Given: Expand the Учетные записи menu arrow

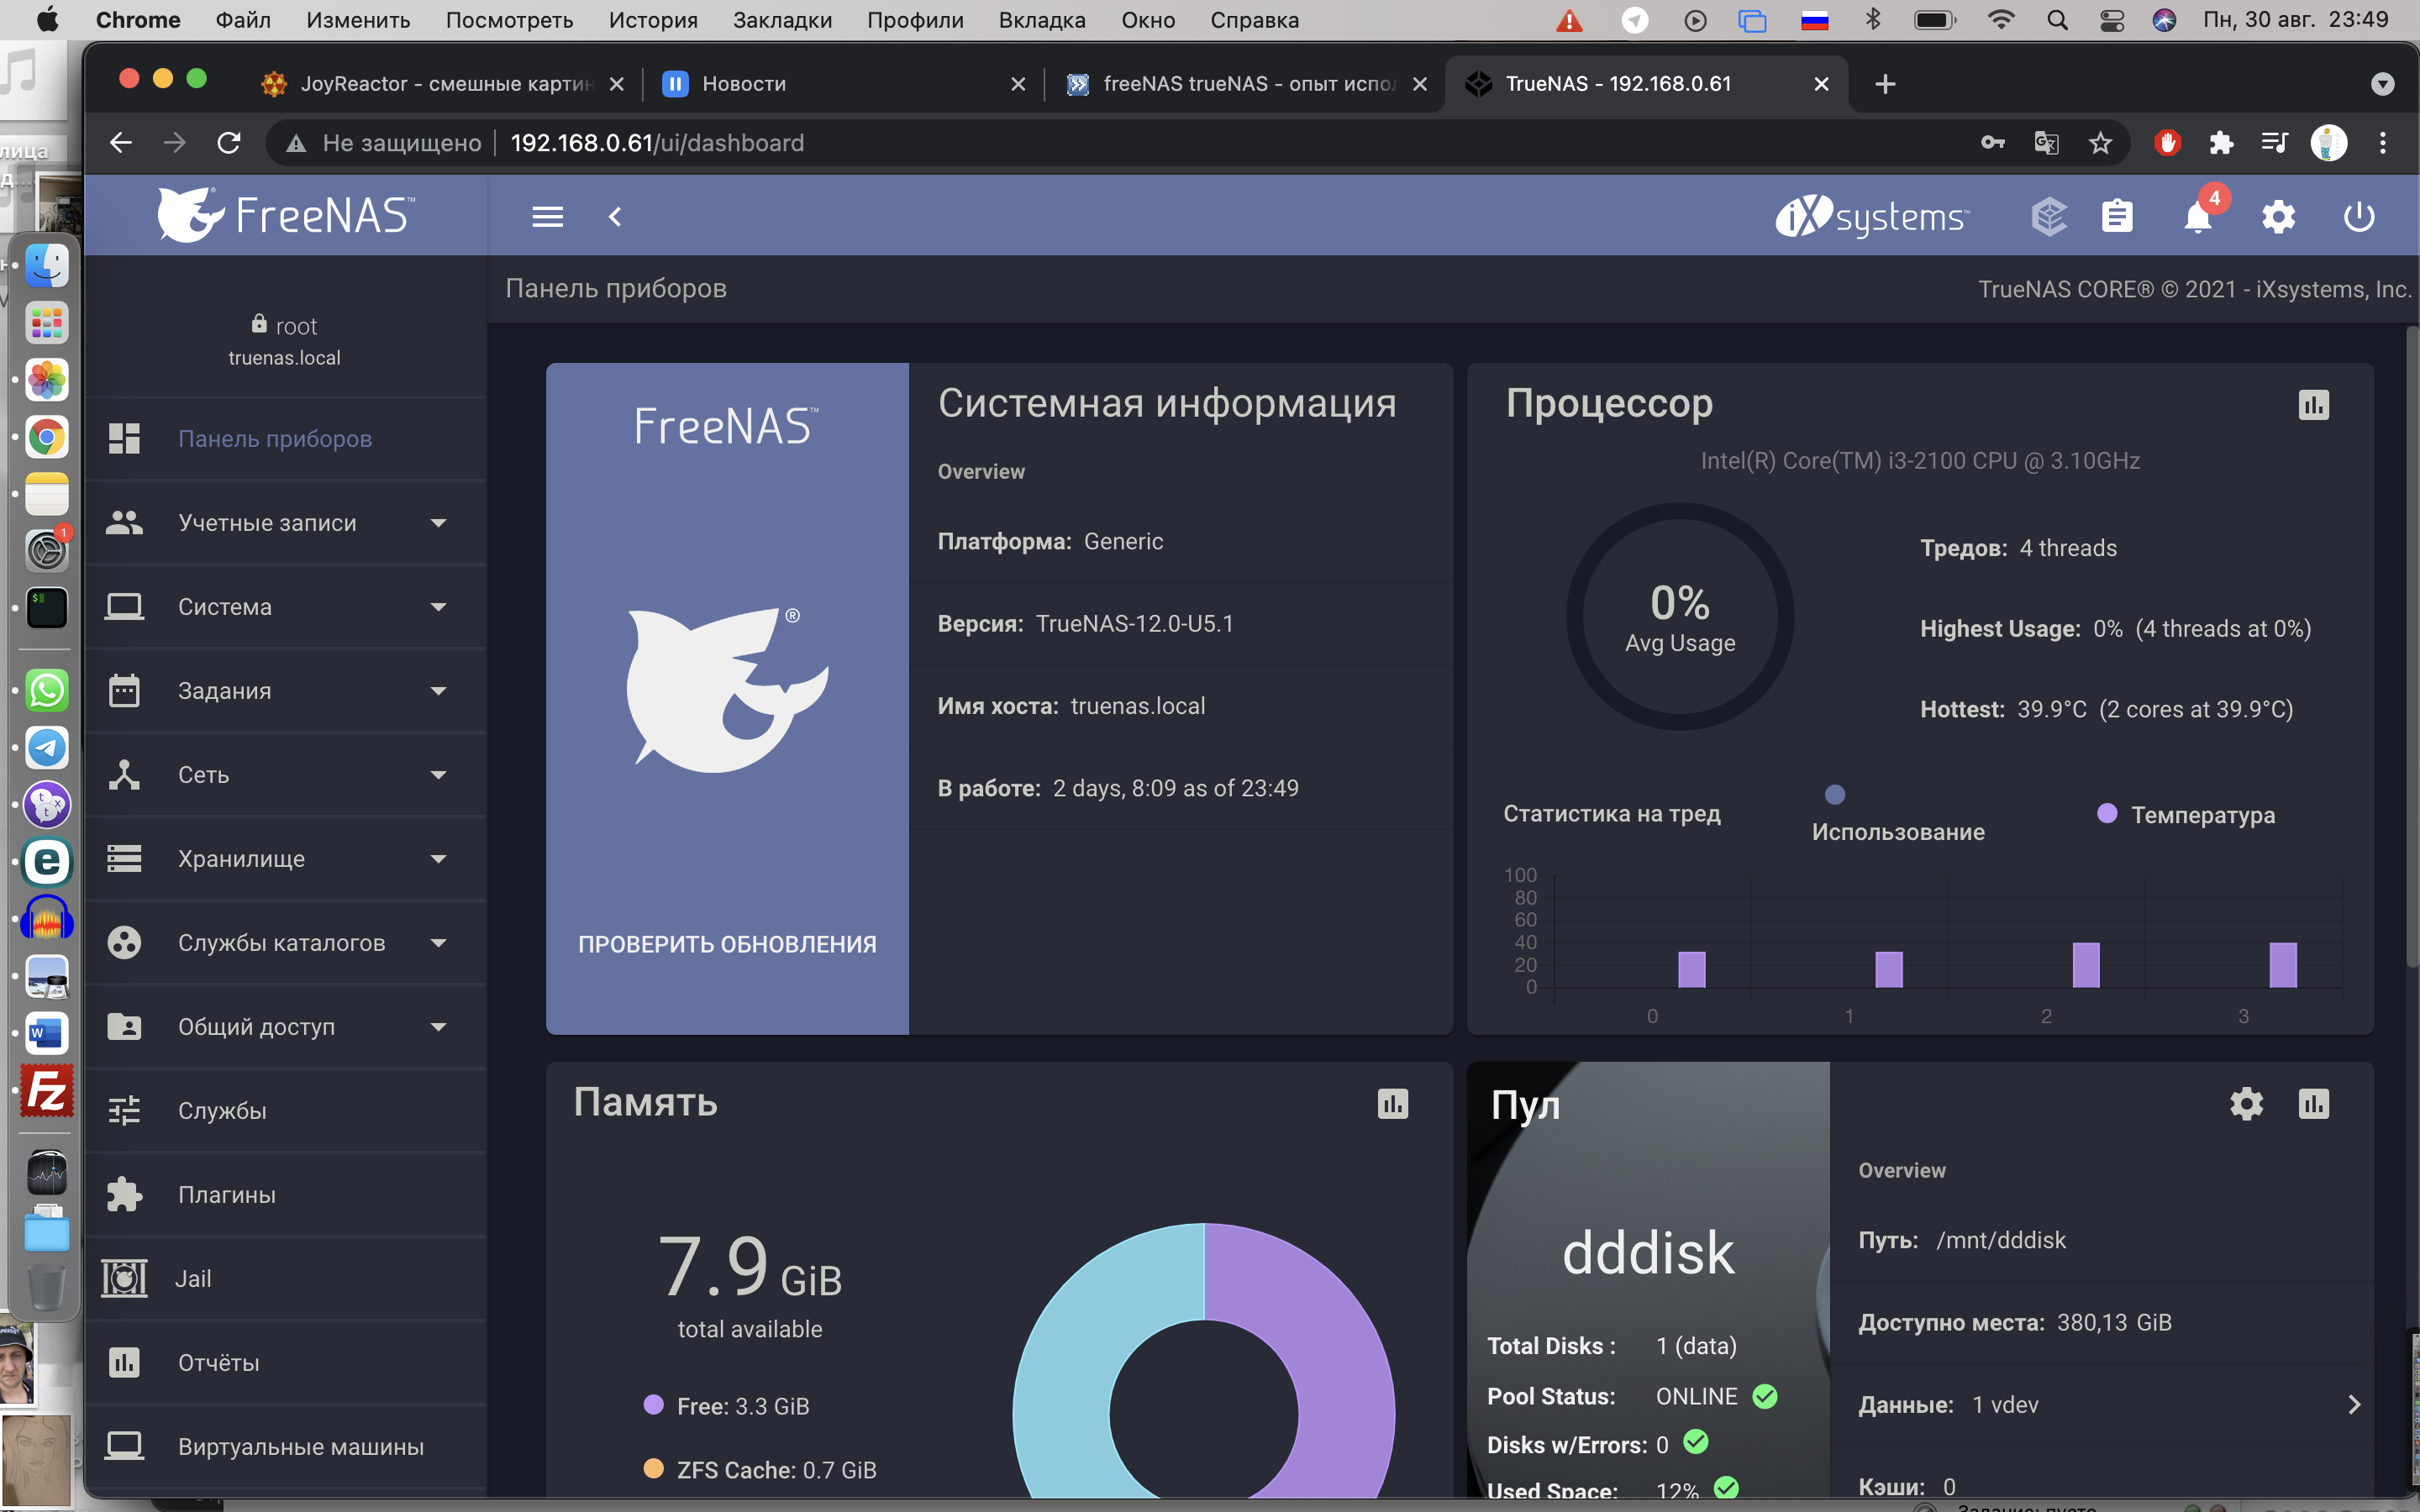Looking at the screenshot, I should point(438,523).
